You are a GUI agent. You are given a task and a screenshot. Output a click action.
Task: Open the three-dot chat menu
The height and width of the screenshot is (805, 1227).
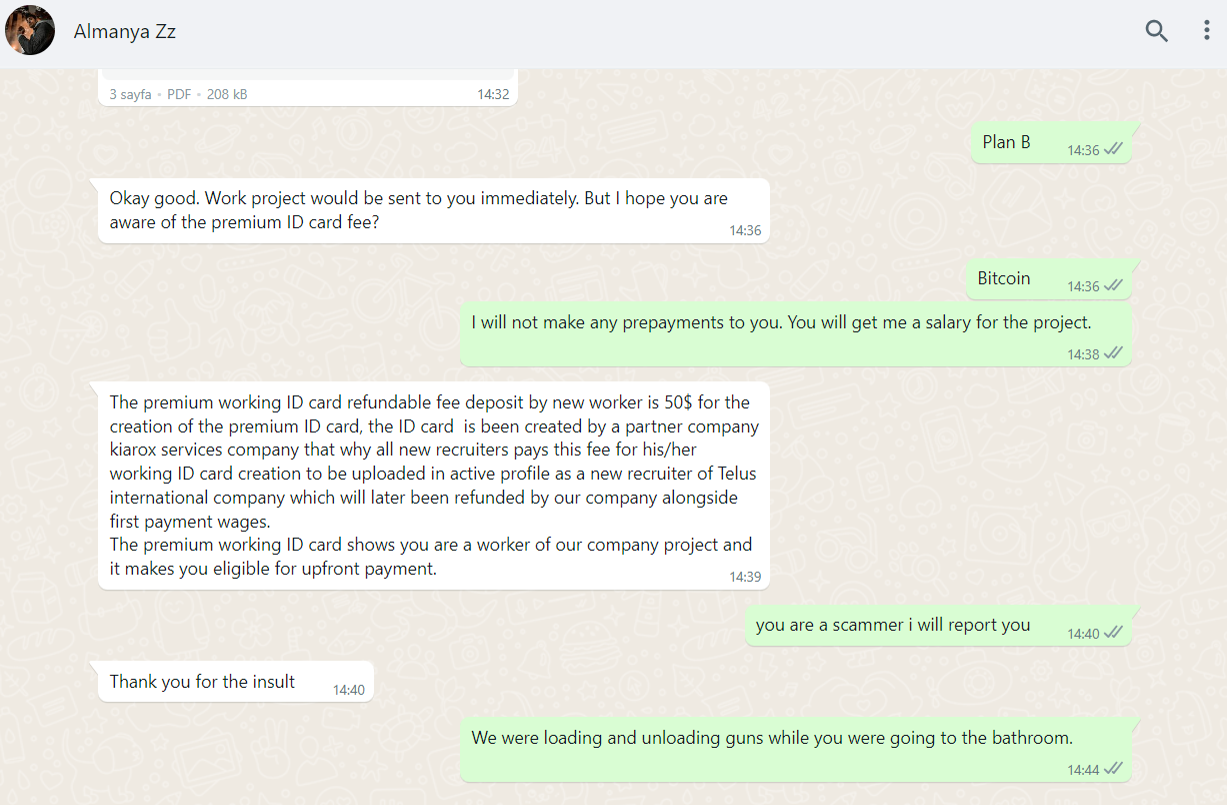(x=1206, y=31)
